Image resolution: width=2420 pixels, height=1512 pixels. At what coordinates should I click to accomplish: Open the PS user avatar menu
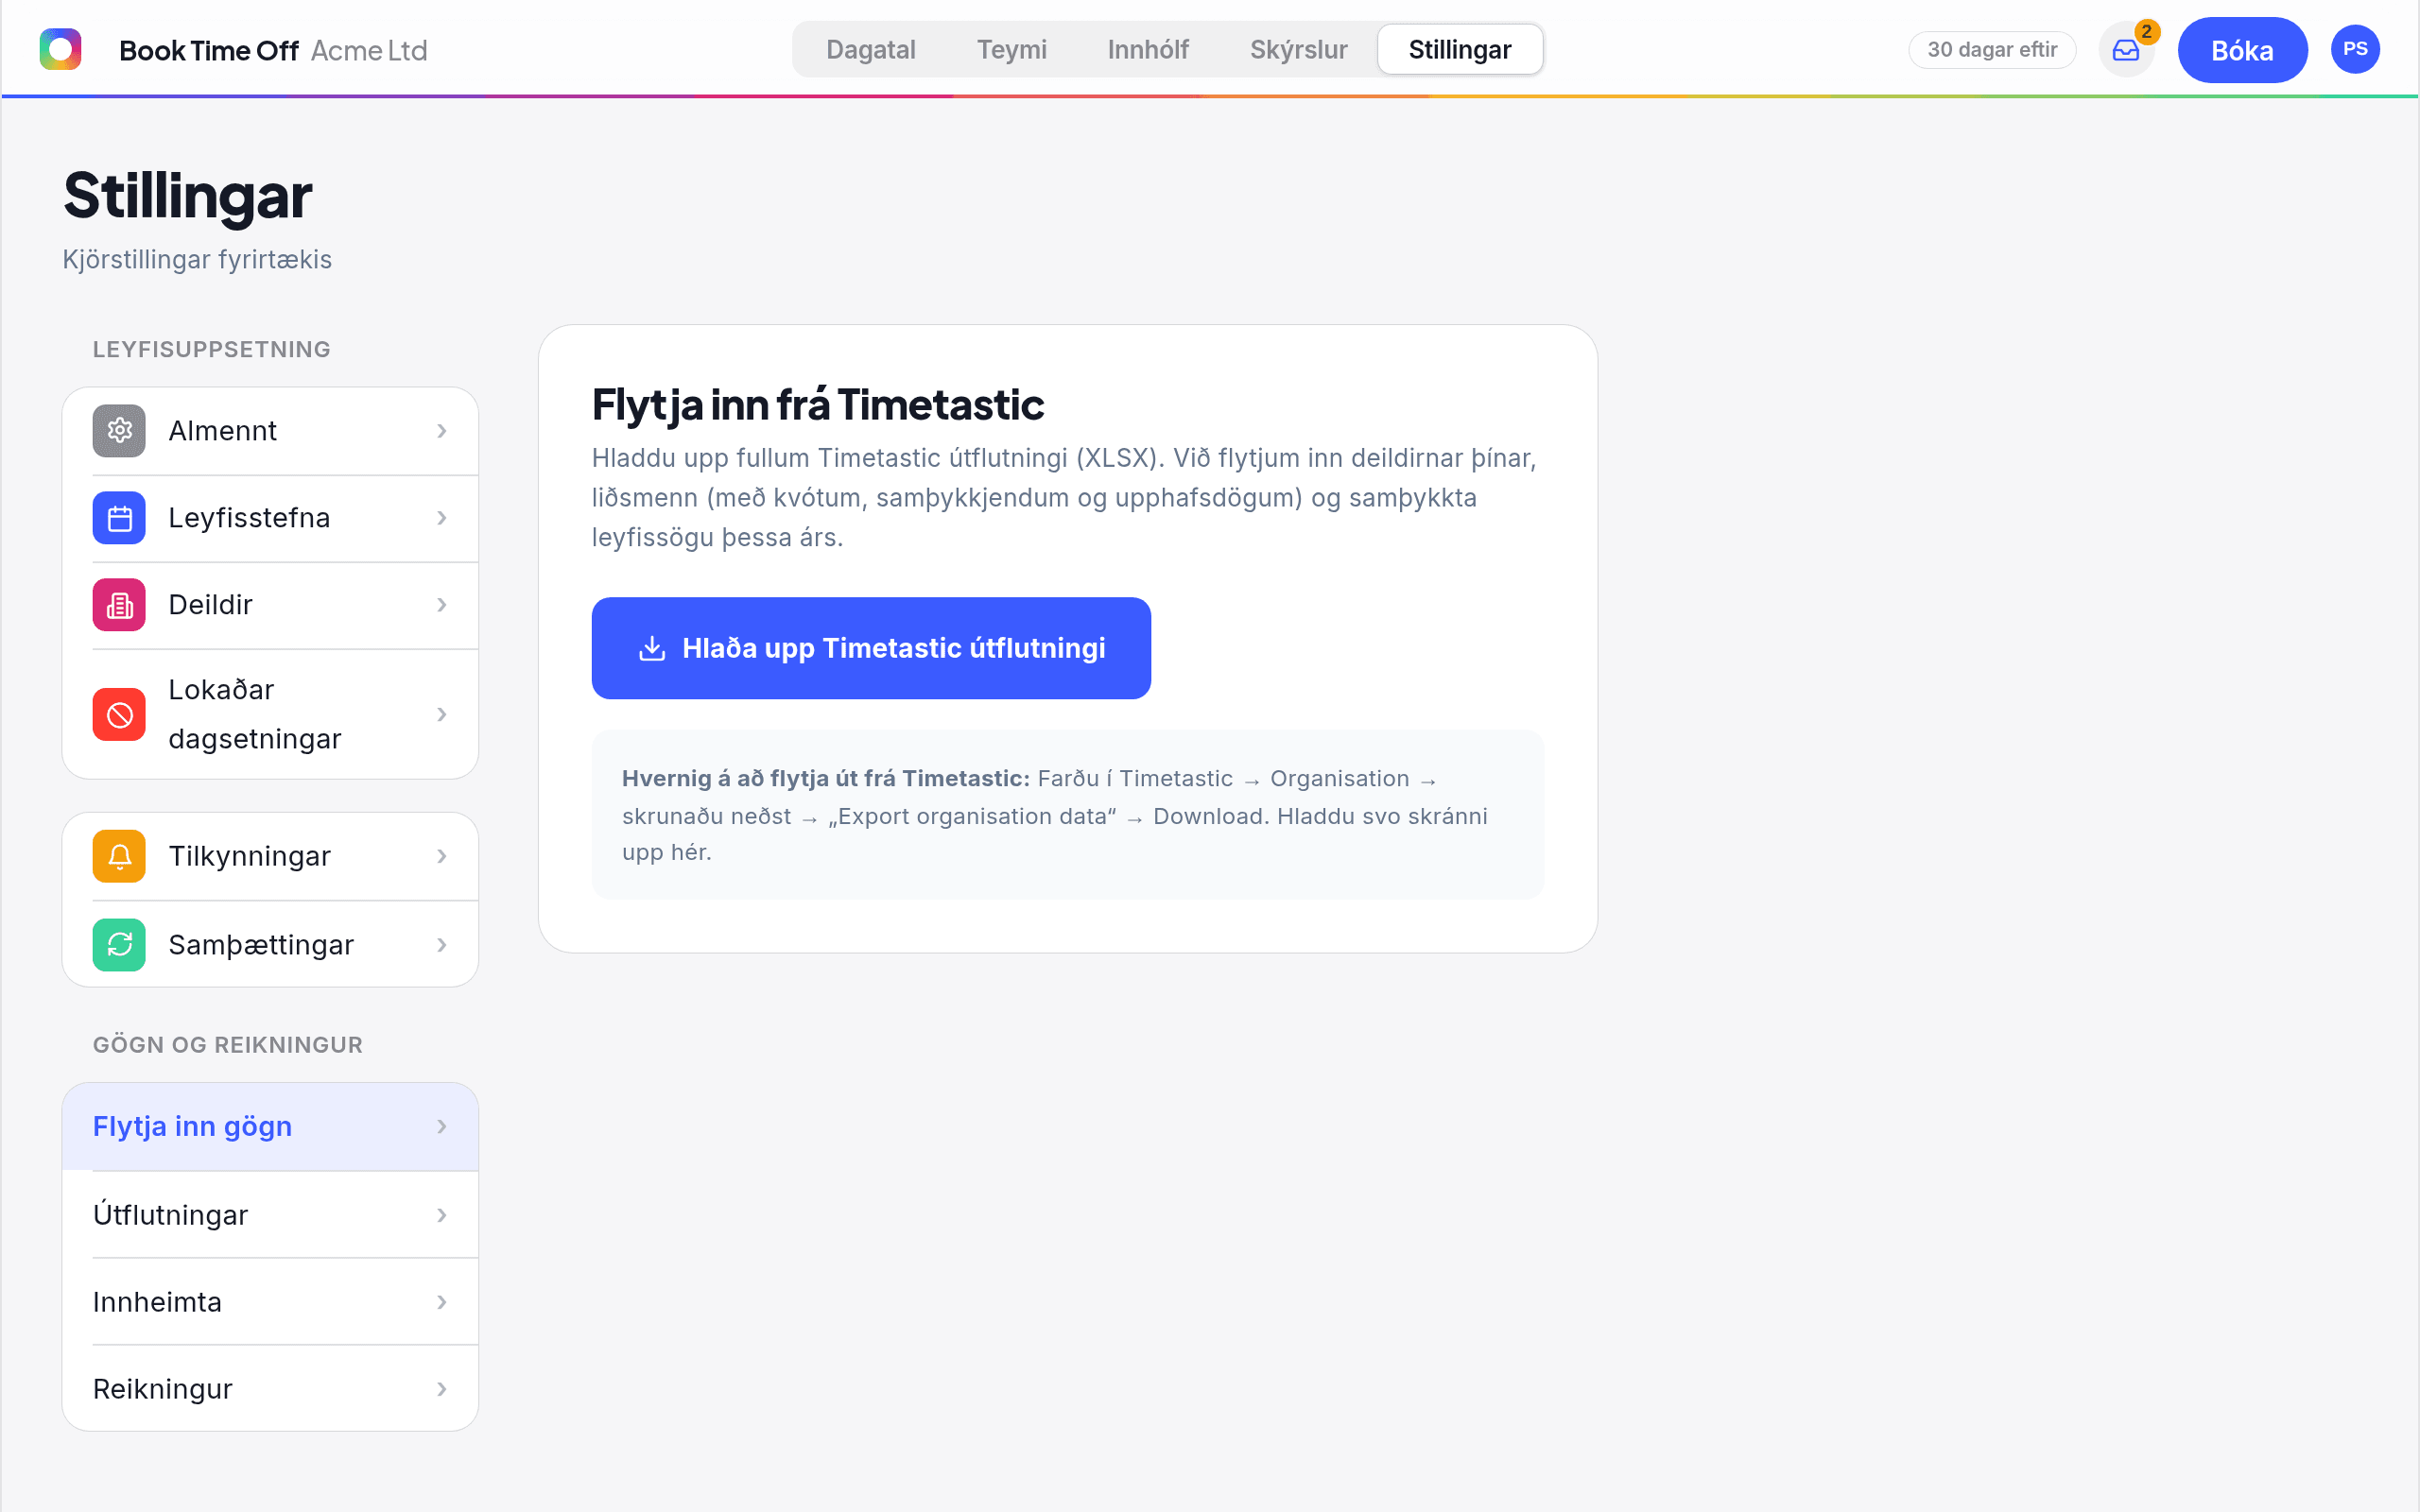coord(2355,49)
